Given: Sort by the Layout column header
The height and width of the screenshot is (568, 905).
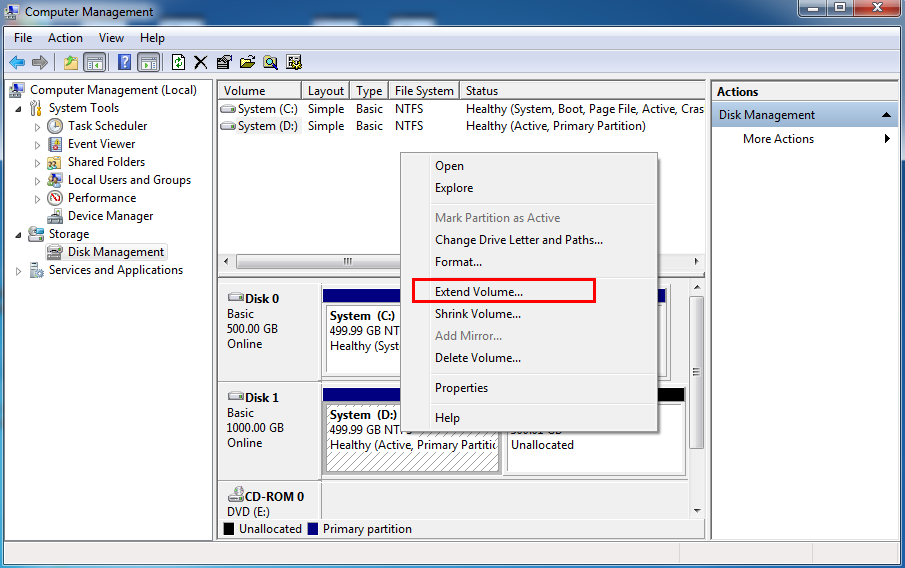Looking at the screenshot, I should (x=326, y=91).
